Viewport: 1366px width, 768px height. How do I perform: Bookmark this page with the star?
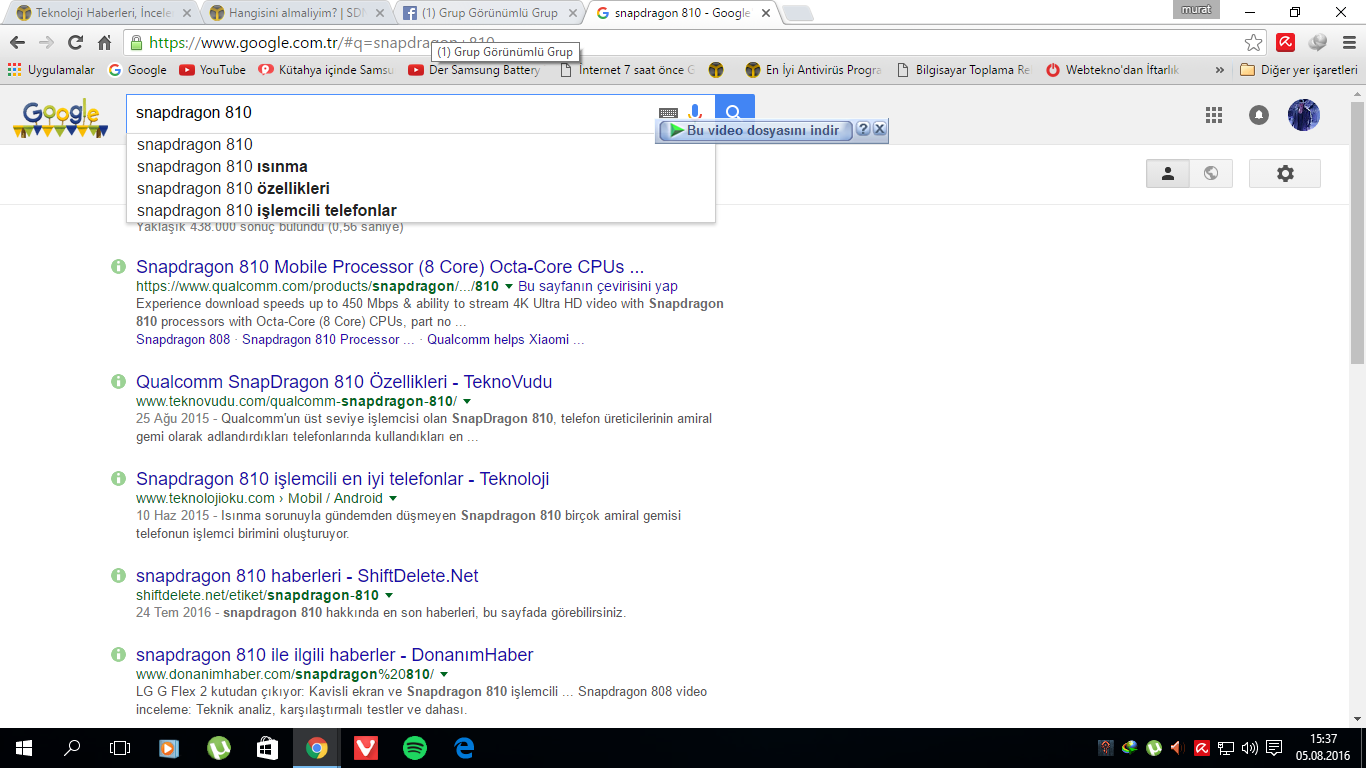point(1253,43)
